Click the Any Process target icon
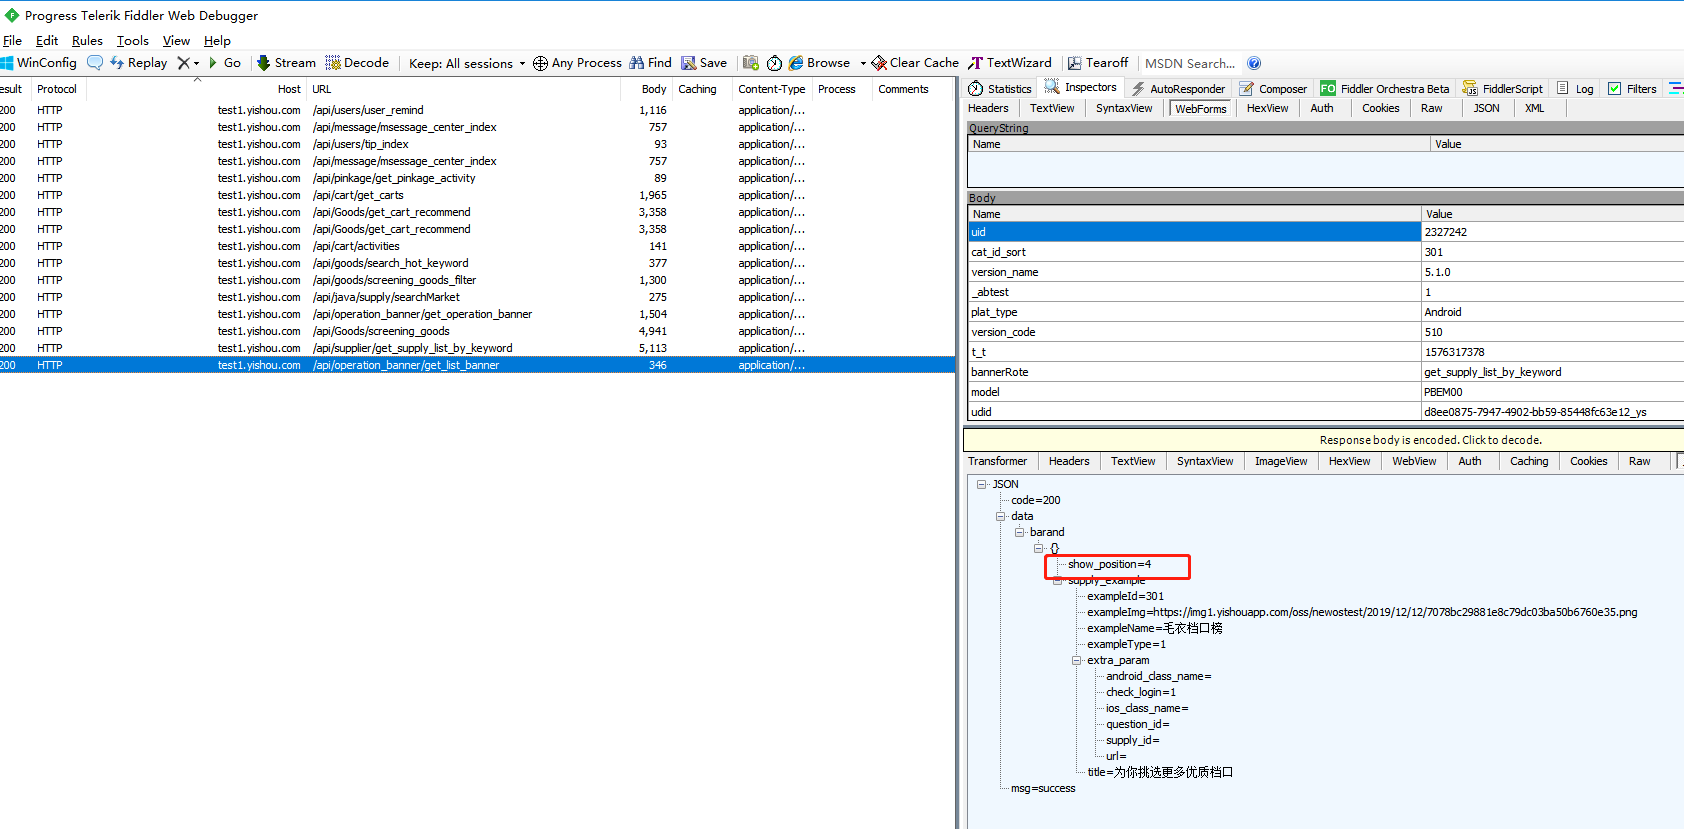Screen dimensions: 1684x829 (x=540, y=63)
